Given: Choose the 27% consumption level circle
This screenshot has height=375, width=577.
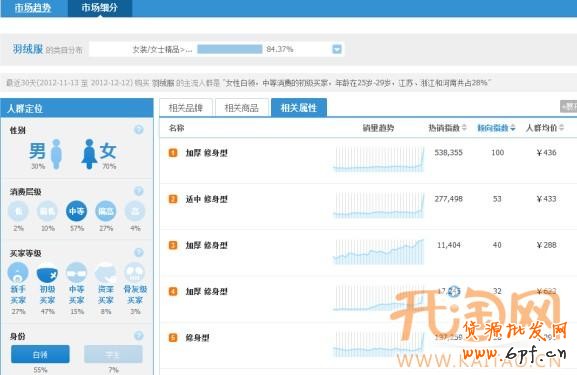Looking at the screenshot, I should [x=106, y=211].
